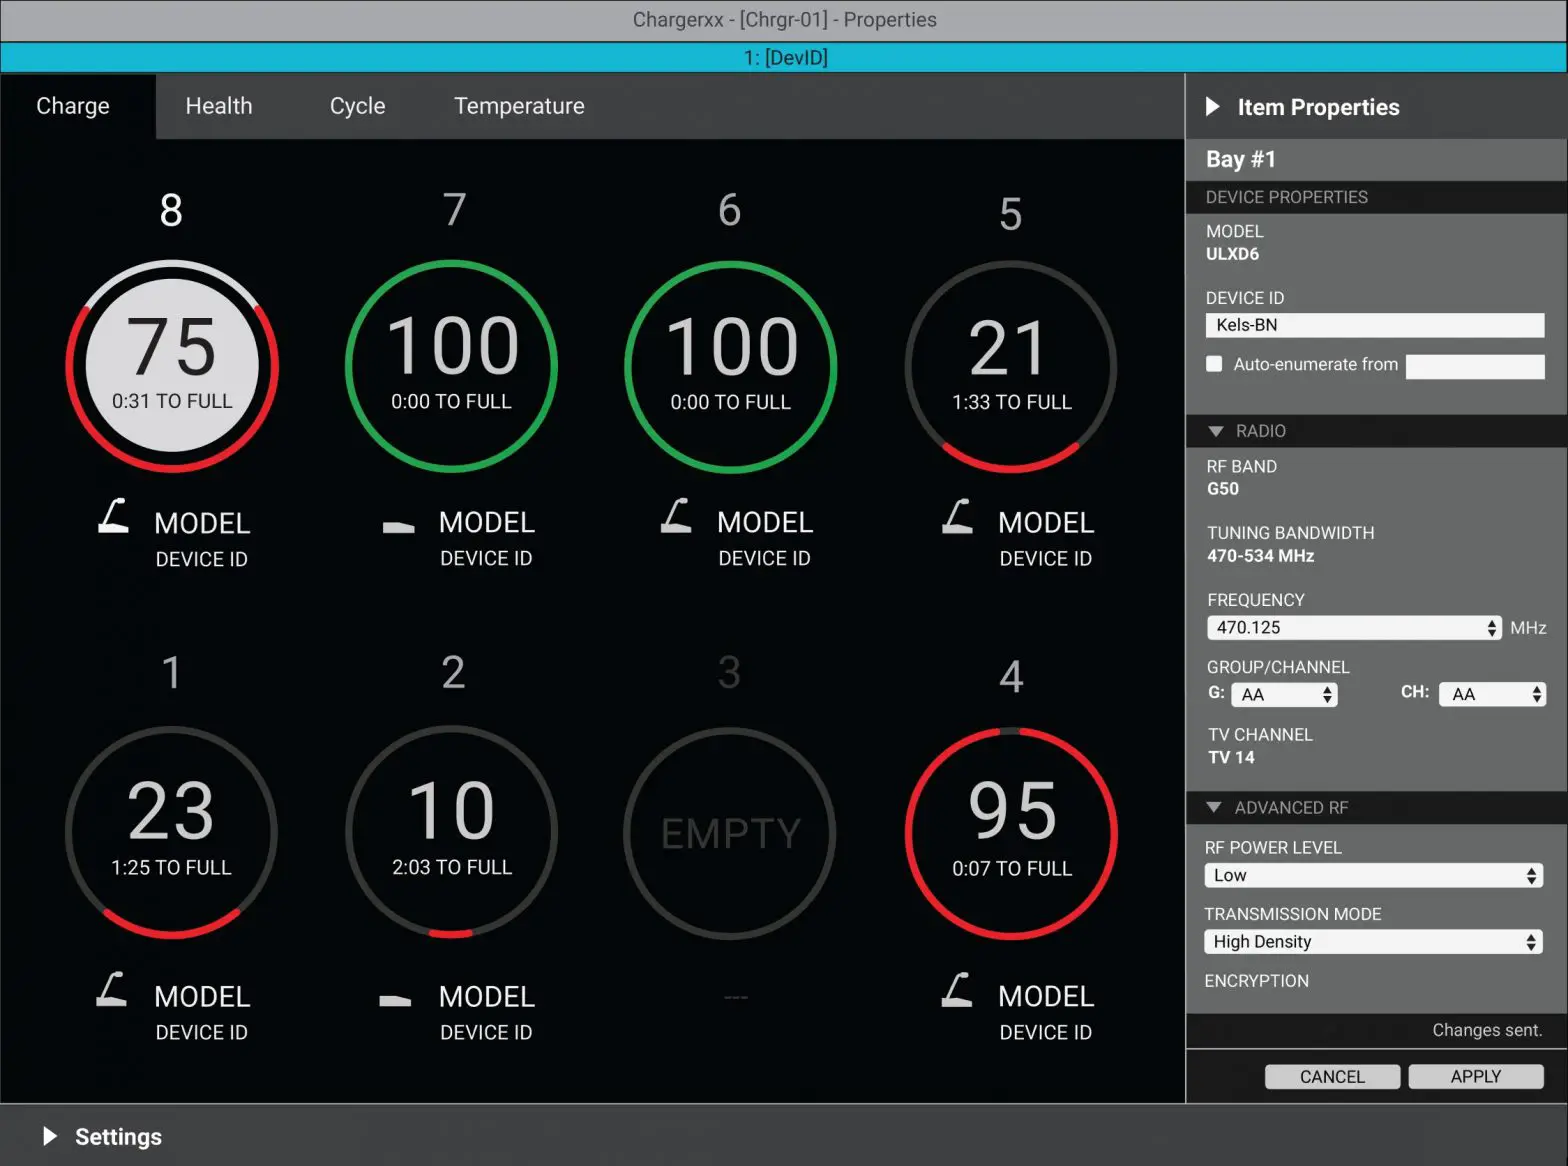
Task: Click the ULXD6 model value
Action: pyautogui.click(x=1232, y=254)
